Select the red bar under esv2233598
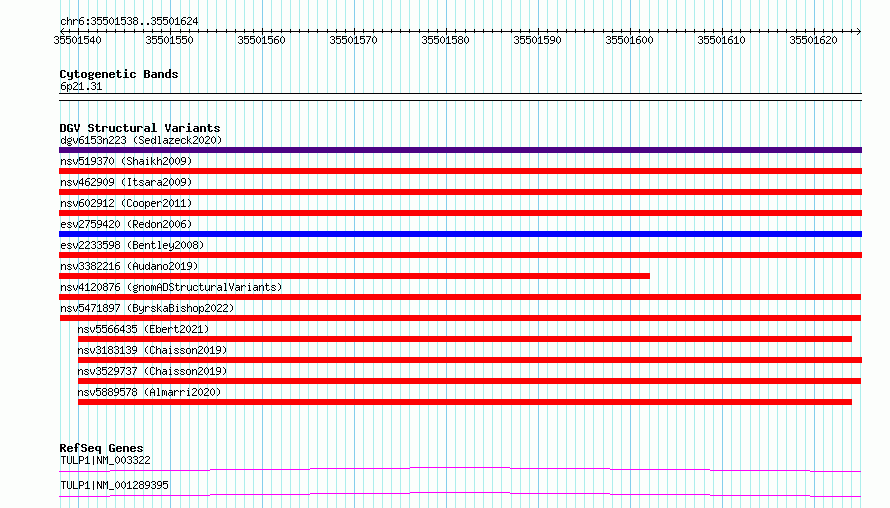 tap(460, 255)
